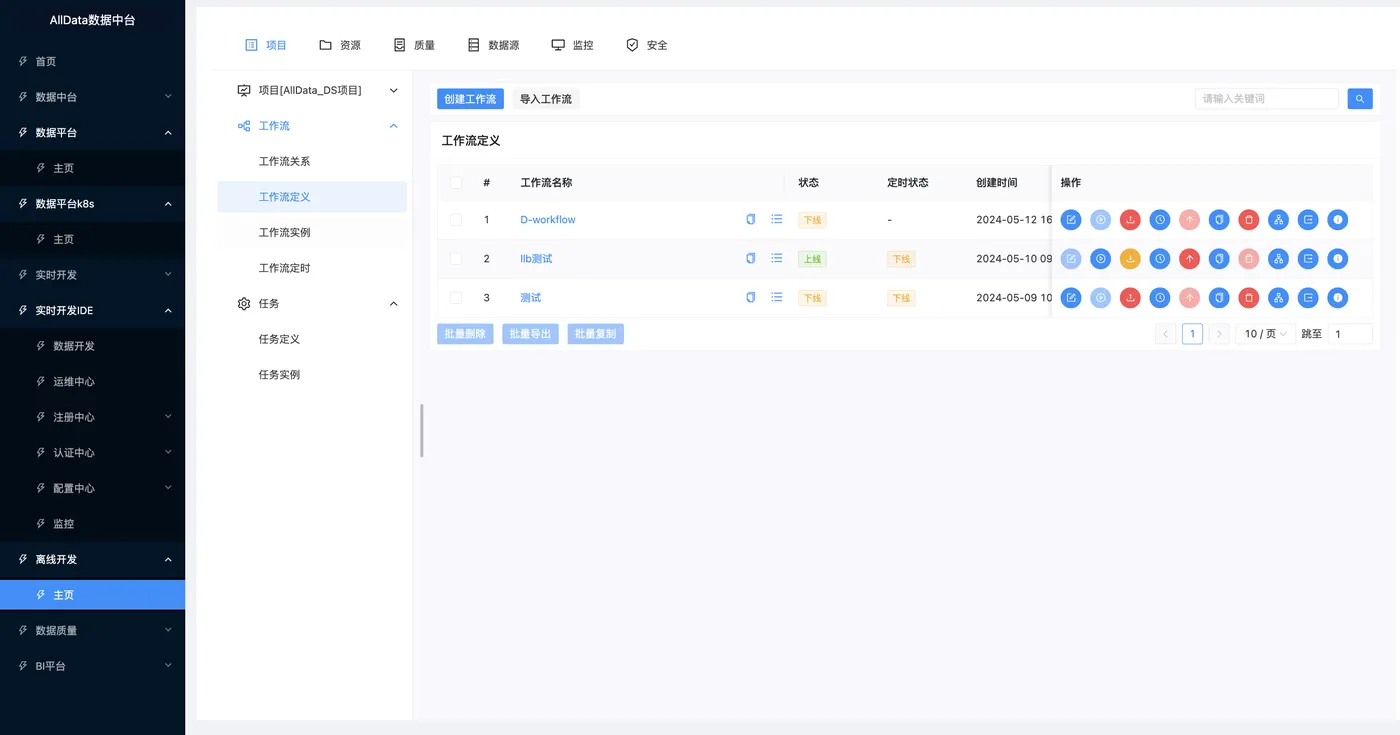Delete the D-workflow workflow

[x=1249, y=220]
